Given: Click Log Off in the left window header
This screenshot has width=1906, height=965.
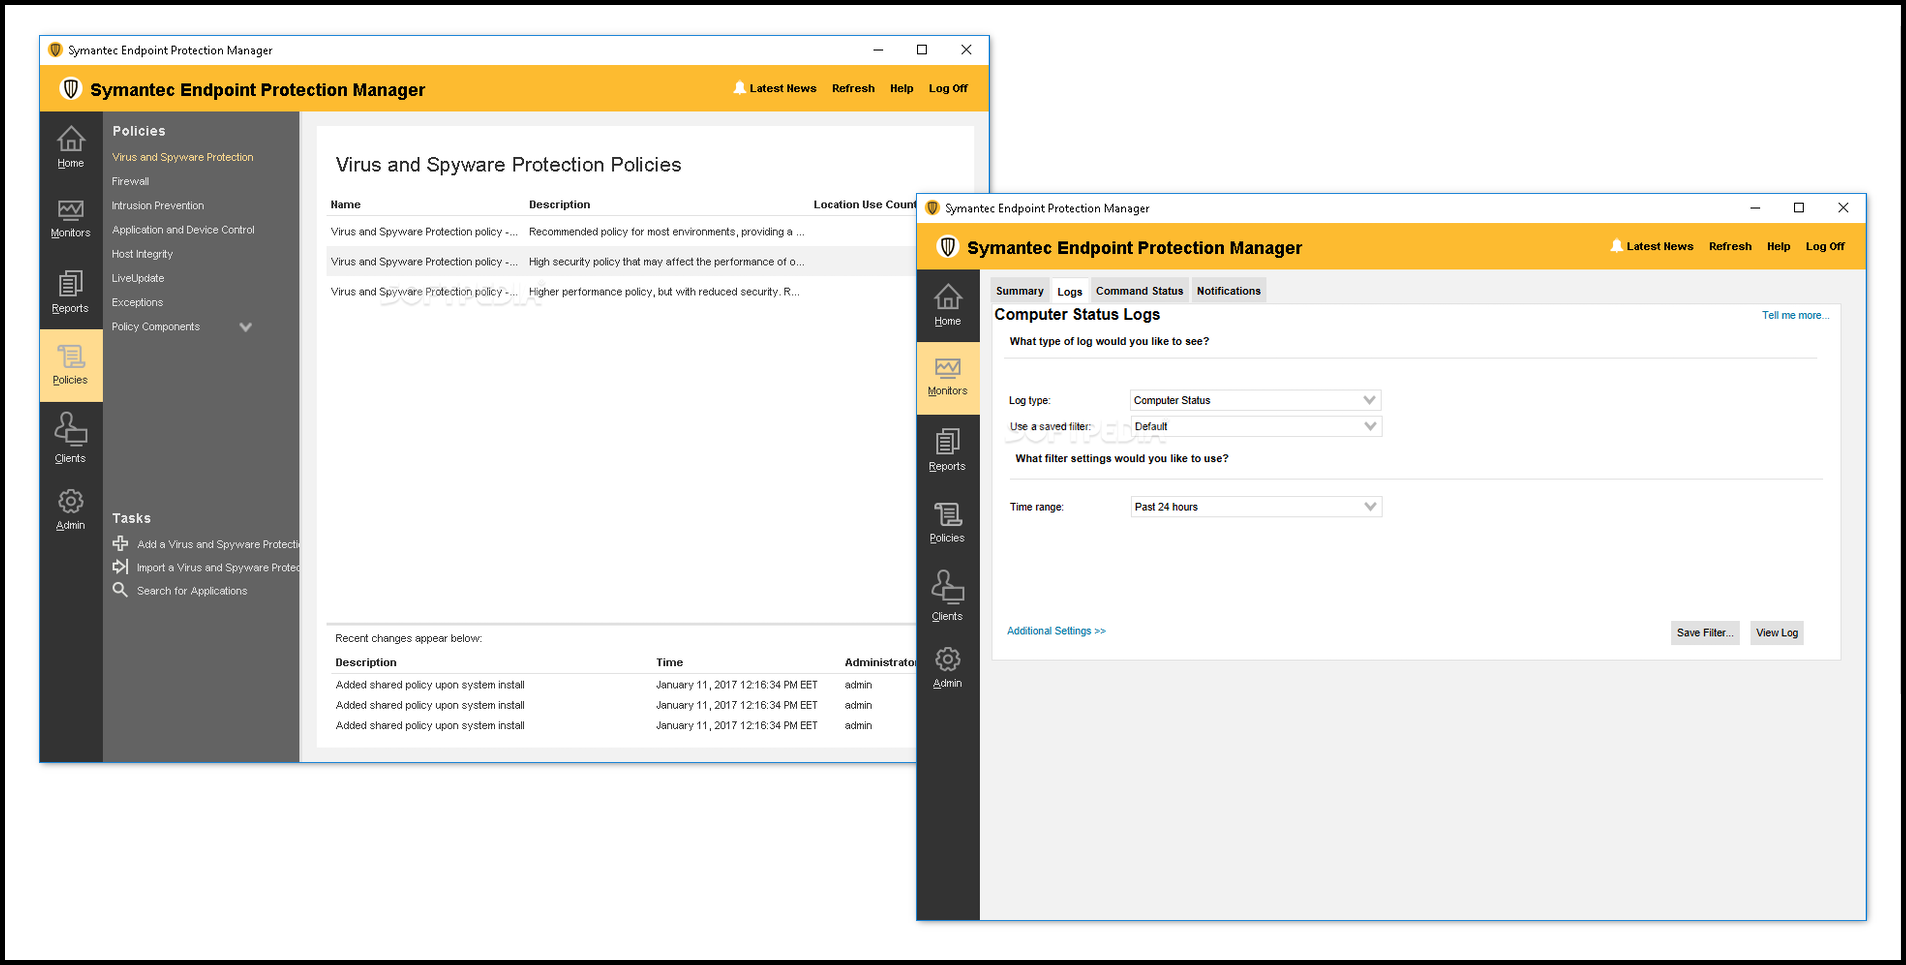Looking at the screenshot, I should click(948, 88).
